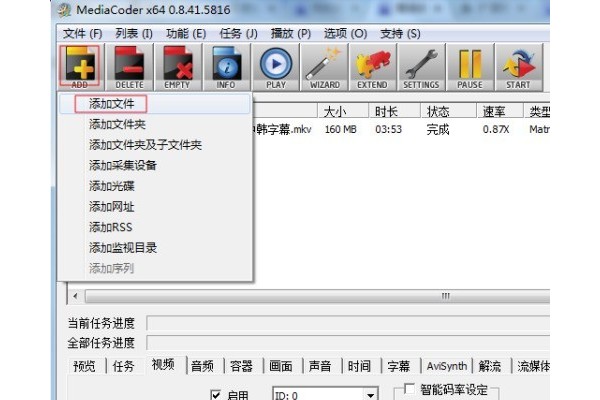Choose 添加光碟 menu entry
This screenshot has width=600, height=400.
pyautogui.click(x=155, y=186)
